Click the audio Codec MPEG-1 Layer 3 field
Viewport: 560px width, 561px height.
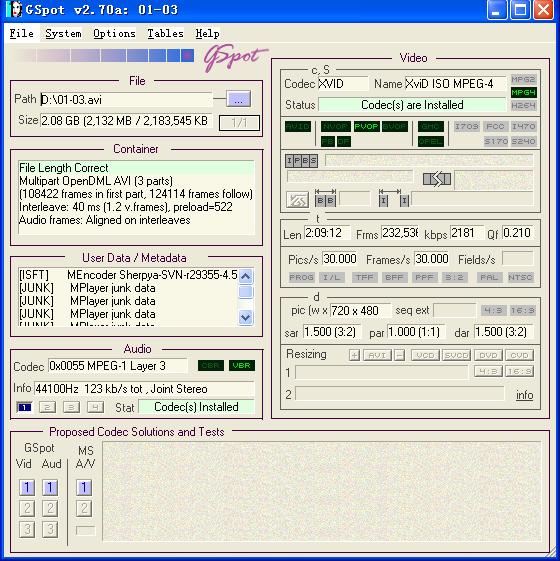point(118,366)
